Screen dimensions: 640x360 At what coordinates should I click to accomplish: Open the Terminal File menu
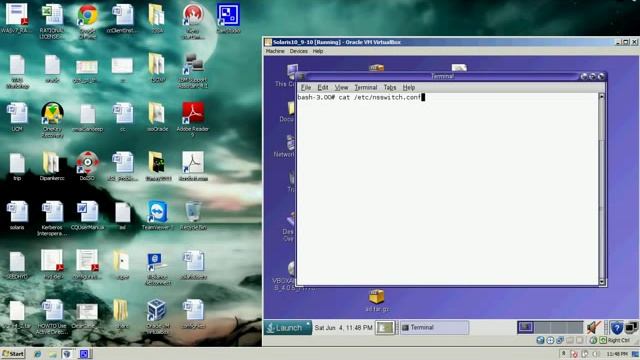306,87
